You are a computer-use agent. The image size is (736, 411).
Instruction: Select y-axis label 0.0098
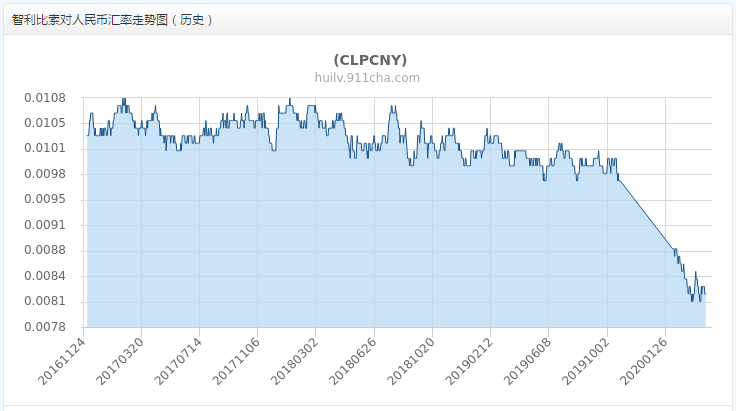tap(45, 174)
